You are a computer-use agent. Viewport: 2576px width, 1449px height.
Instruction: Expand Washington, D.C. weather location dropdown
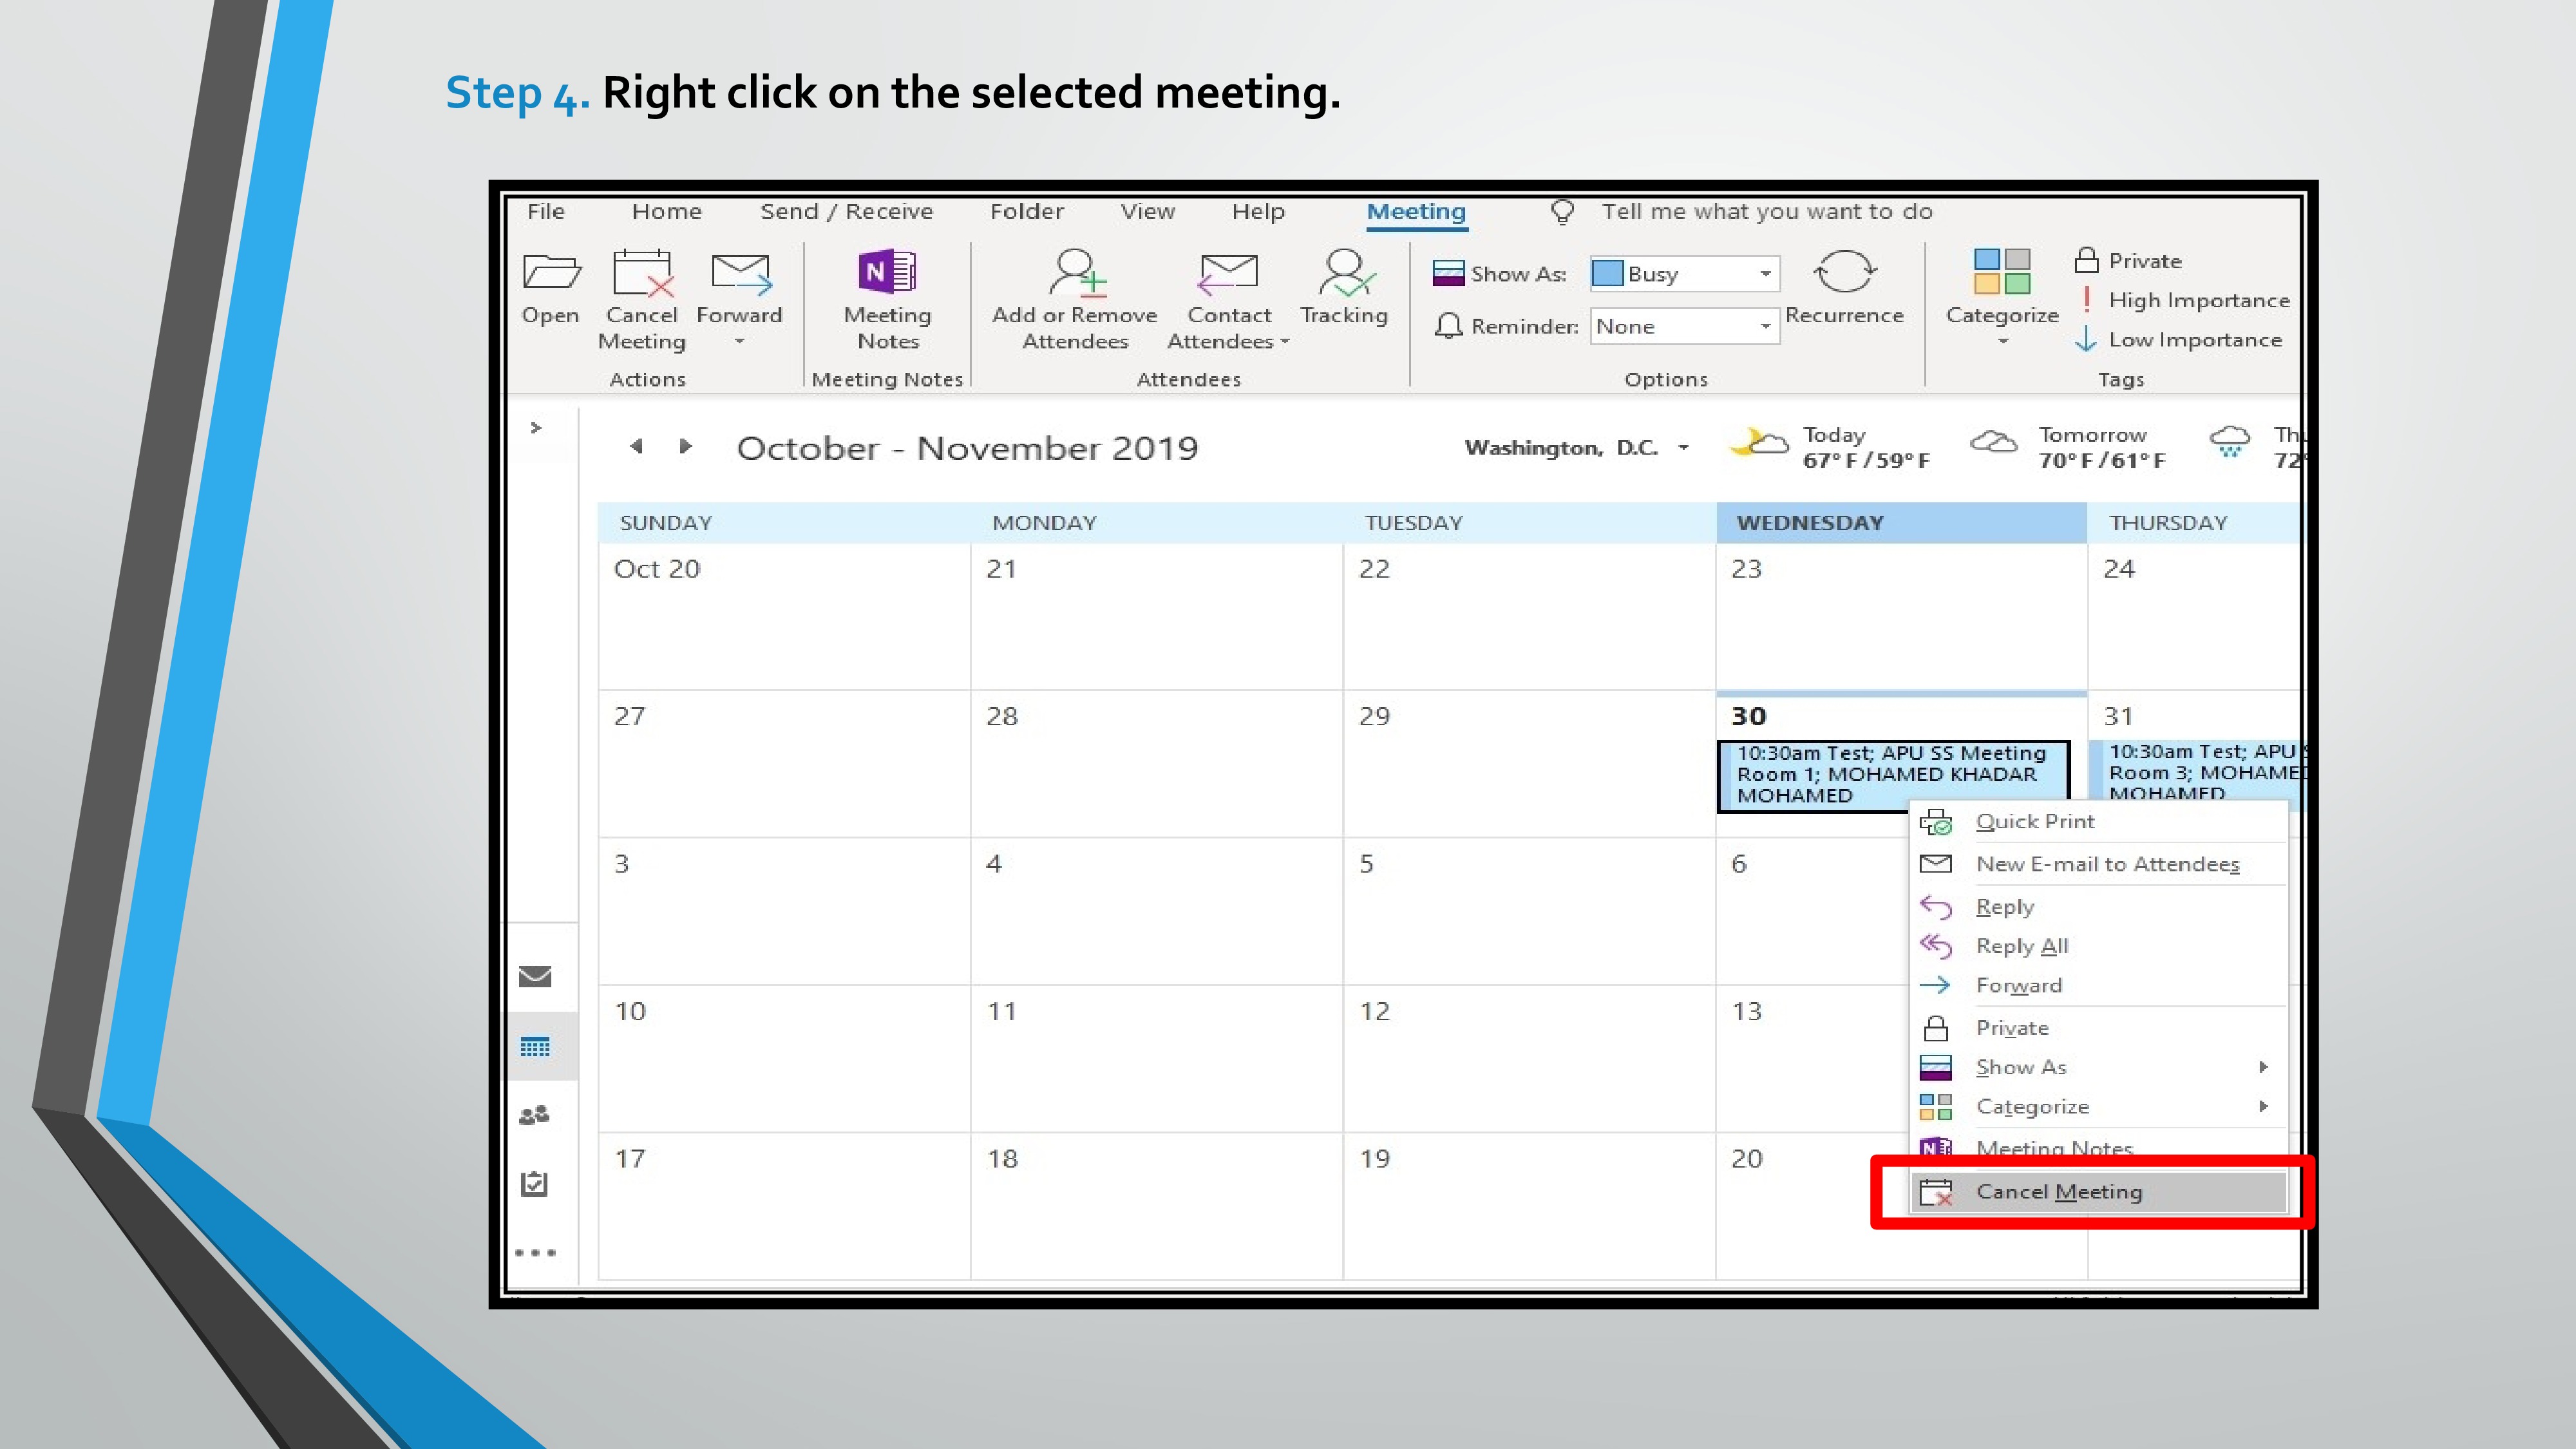(x=1684, y=448)
